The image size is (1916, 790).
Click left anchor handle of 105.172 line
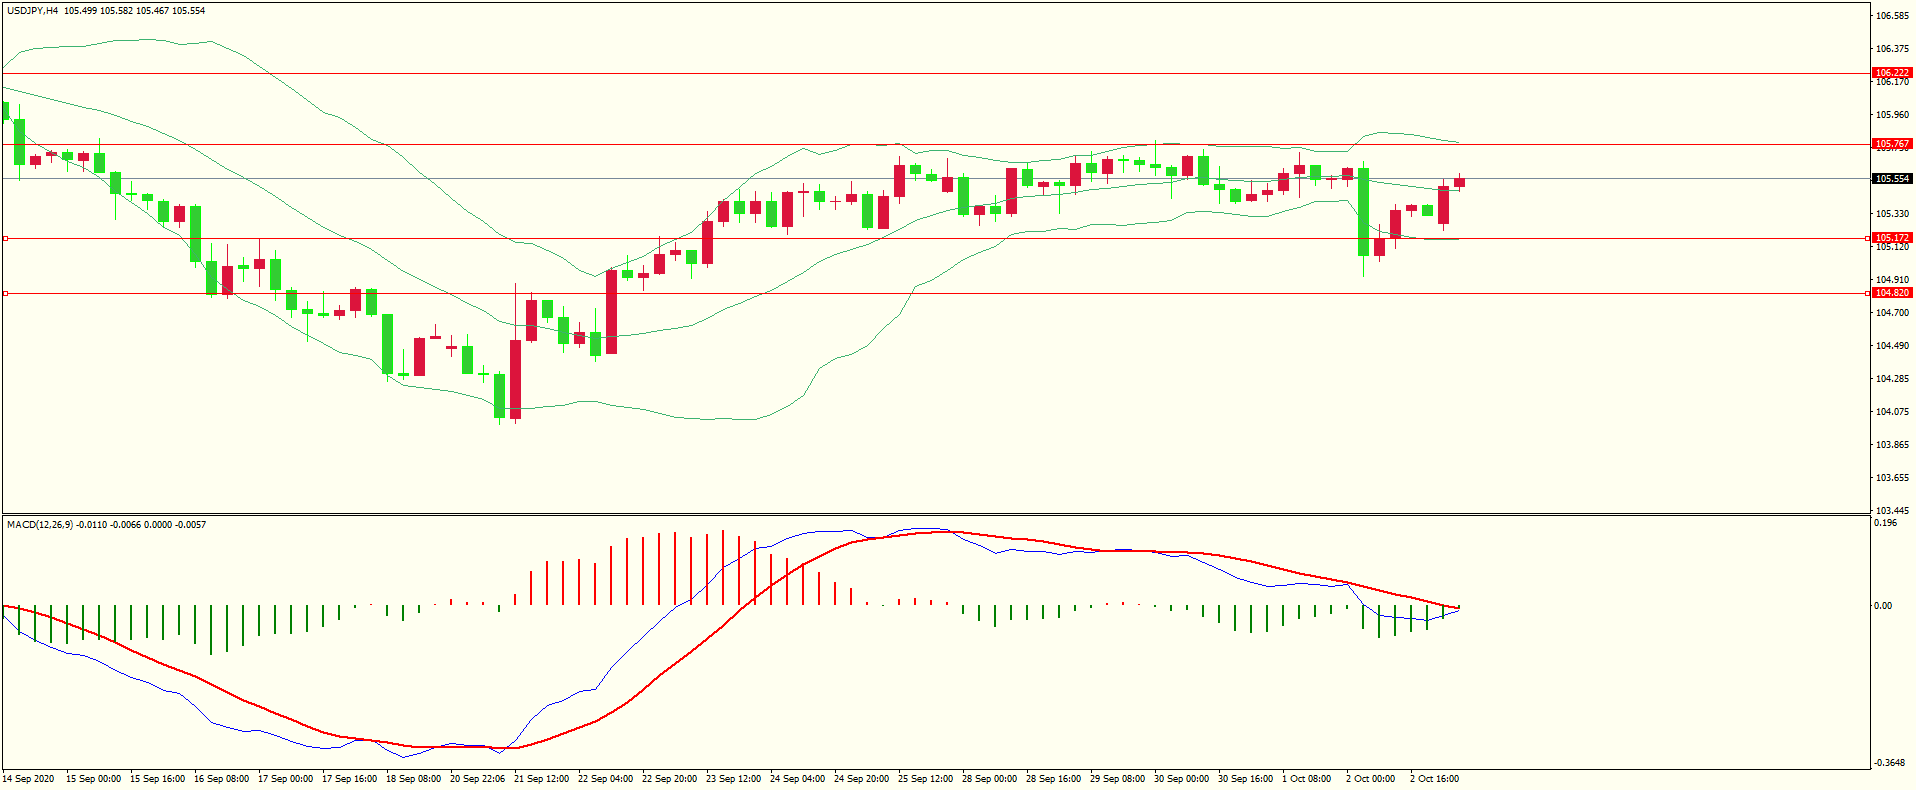6,238
